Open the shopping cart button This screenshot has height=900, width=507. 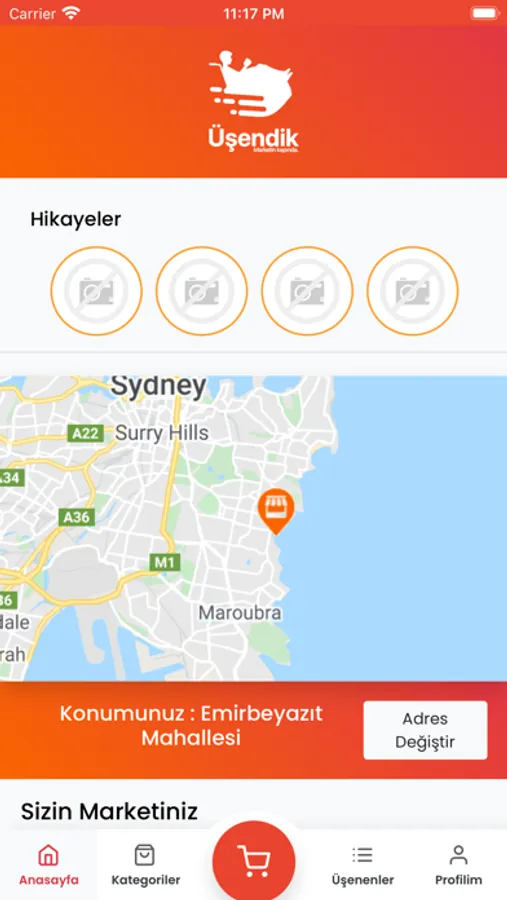pos(254,862)
